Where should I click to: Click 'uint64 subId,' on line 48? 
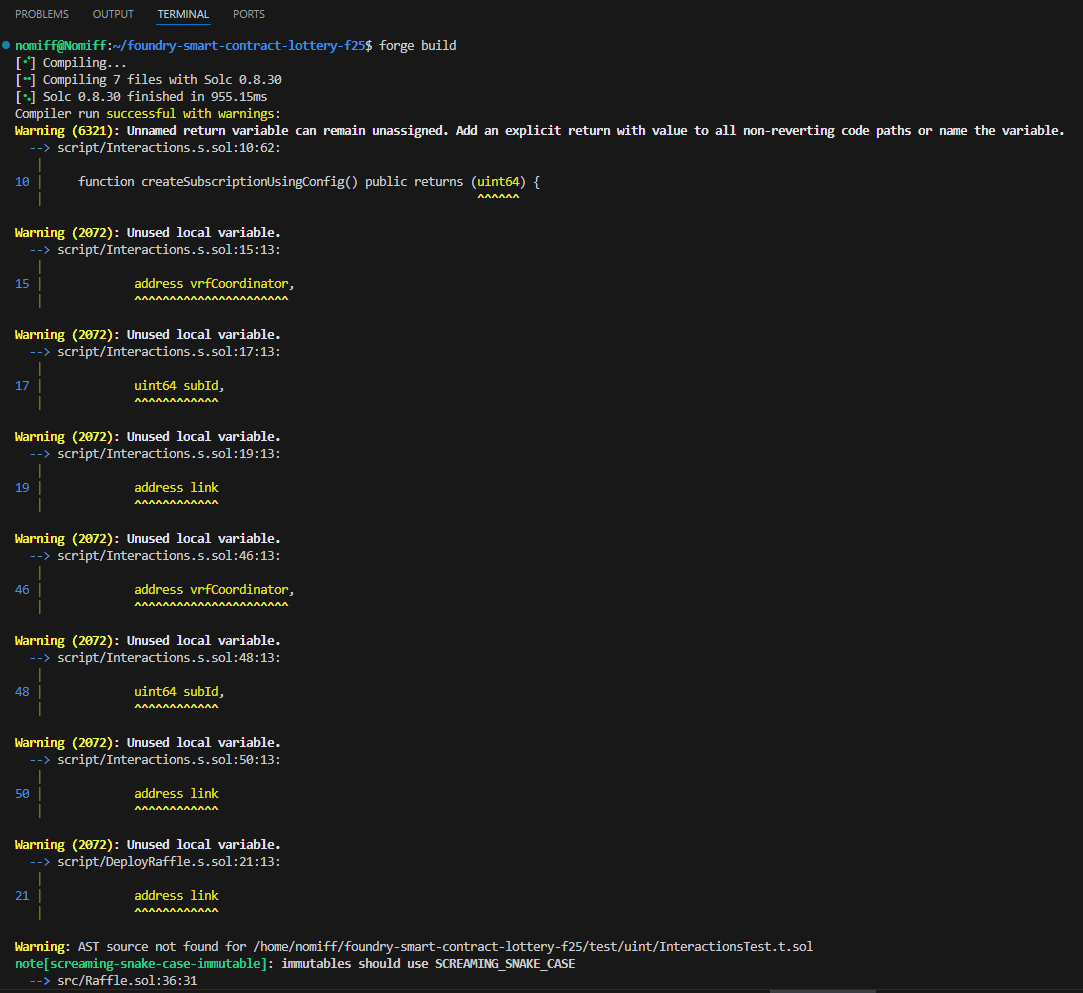(179, 692)
